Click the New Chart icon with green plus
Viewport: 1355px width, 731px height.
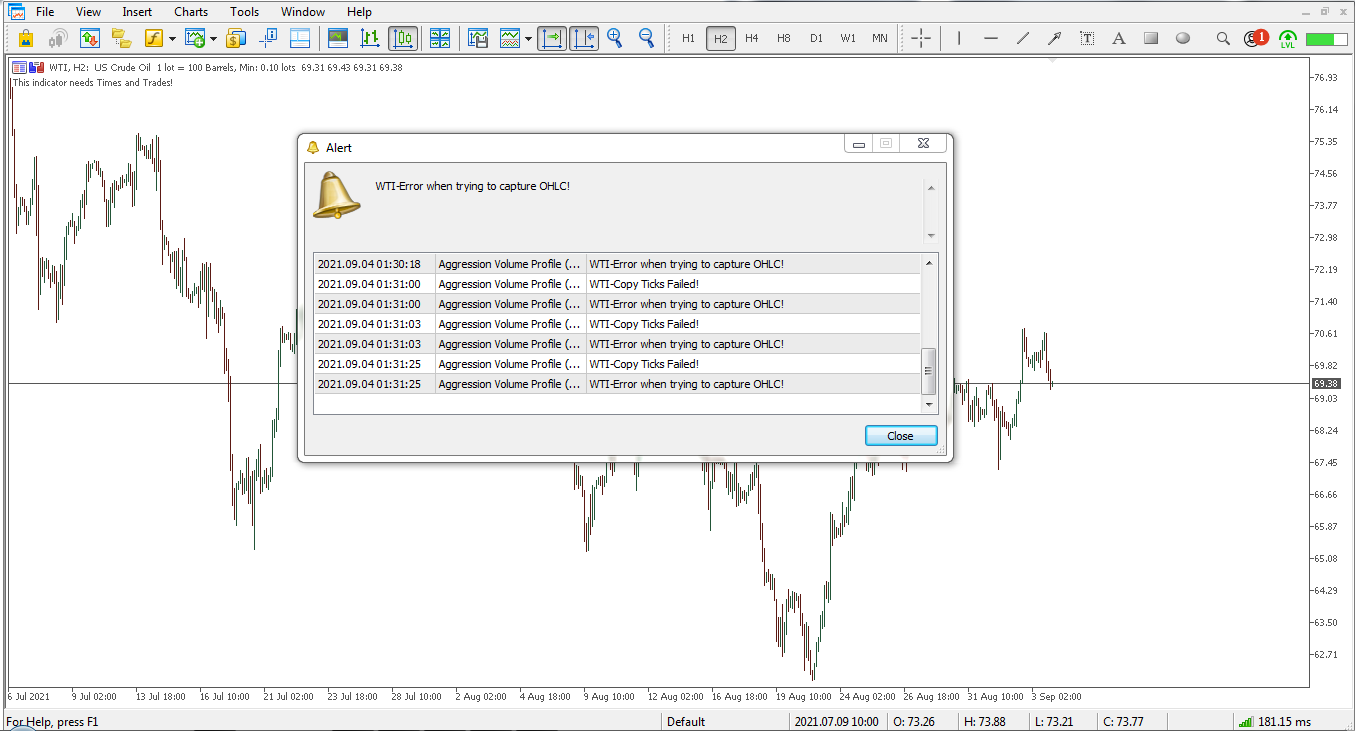pyautogui.click(x=195, y=39)
